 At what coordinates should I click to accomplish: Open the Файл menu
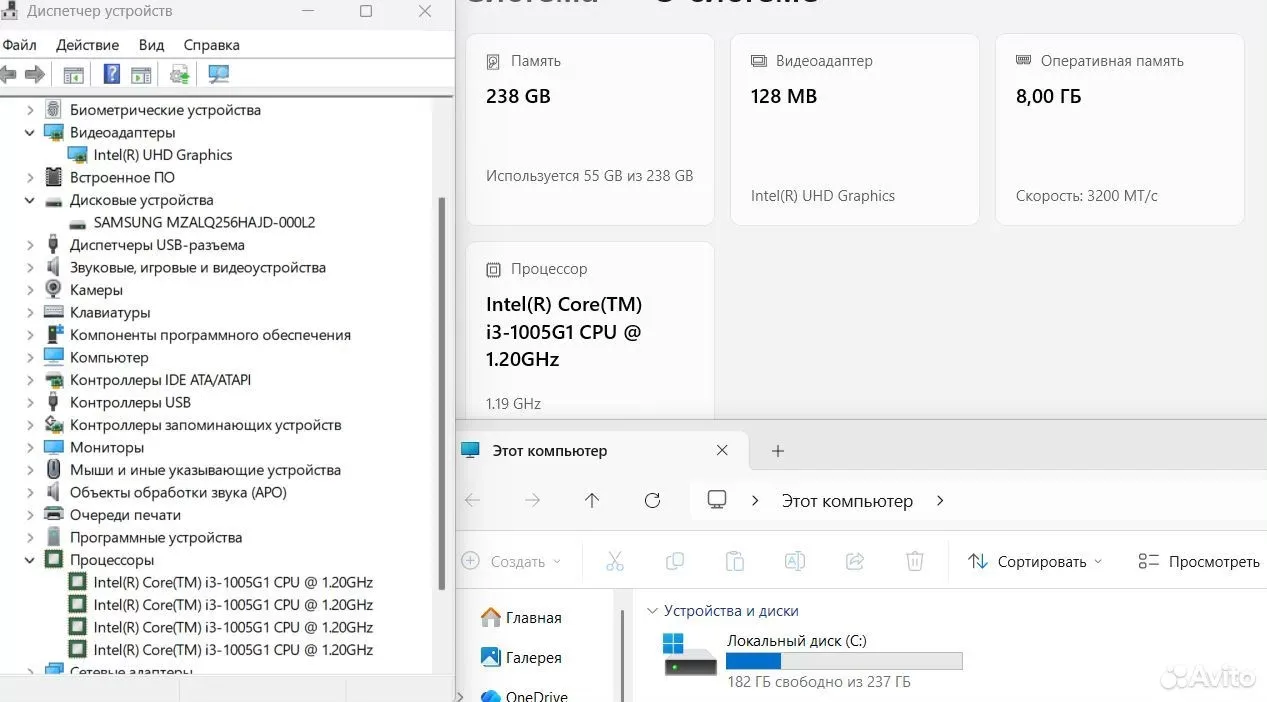coord(19,45)
